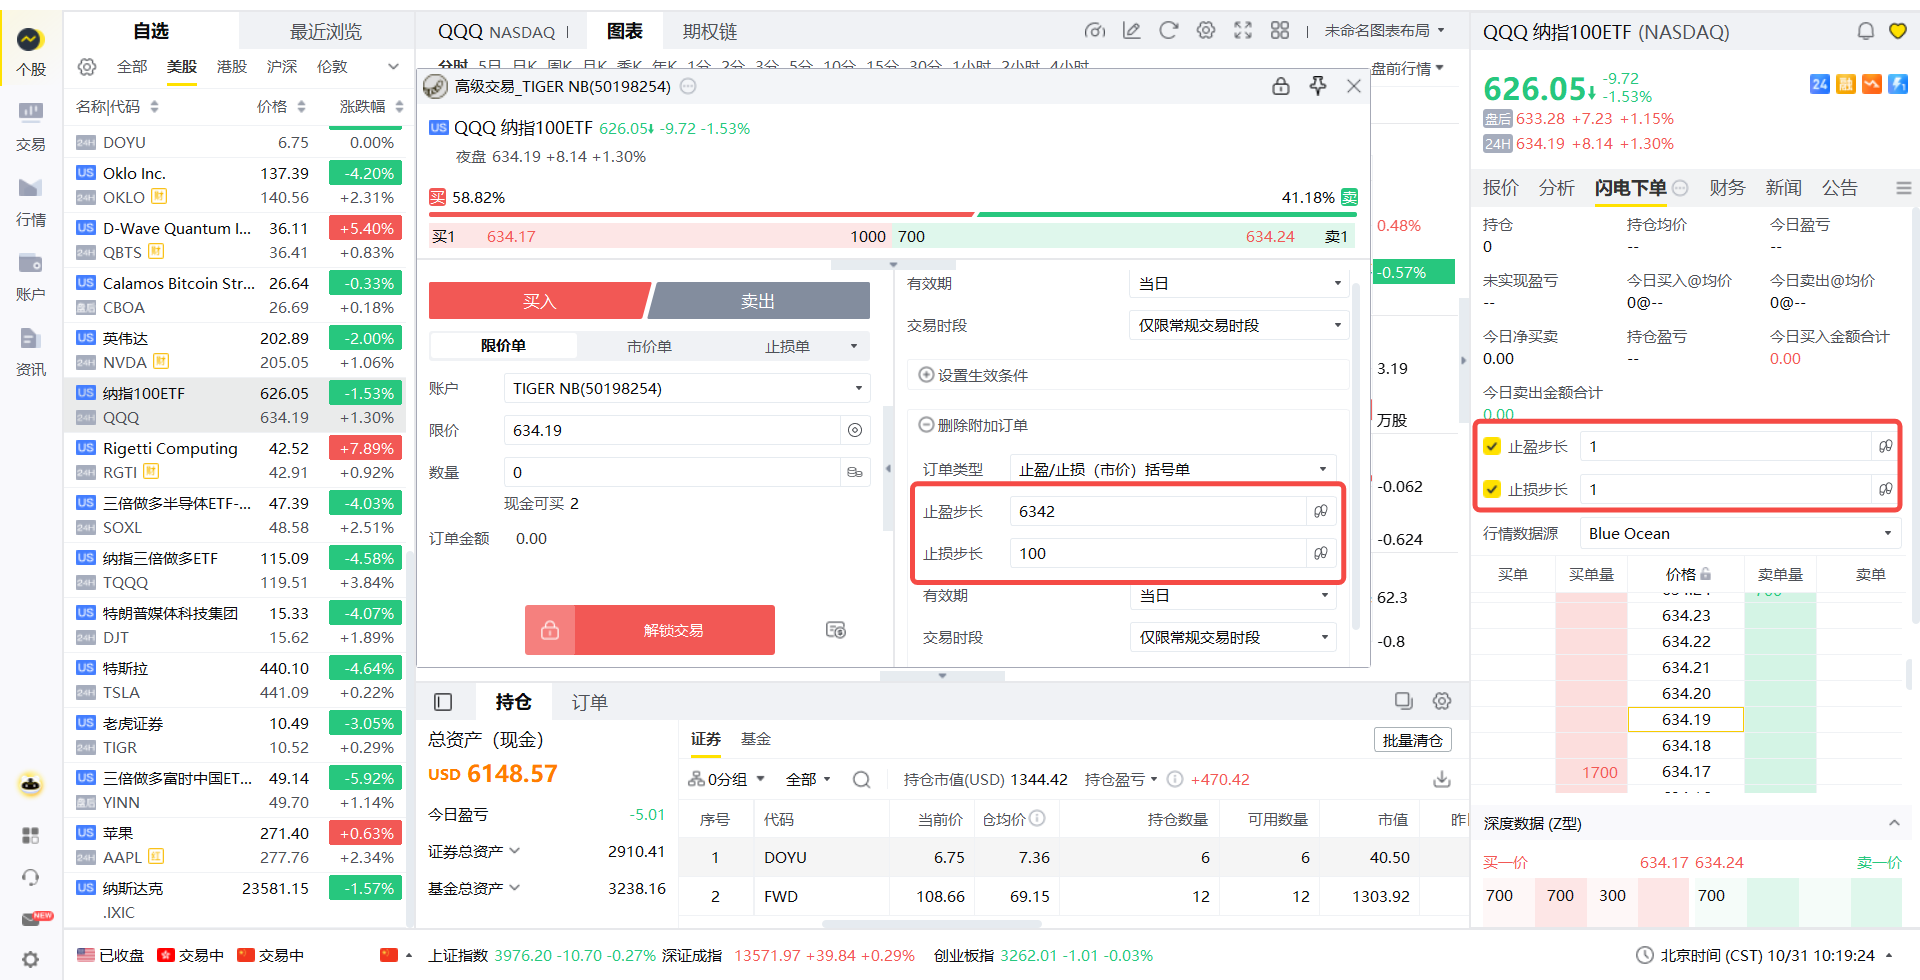This screenshot has height=980, width=1920.
Task: Click the blue 24 badge icon
Action: [x=1820, y=84]
